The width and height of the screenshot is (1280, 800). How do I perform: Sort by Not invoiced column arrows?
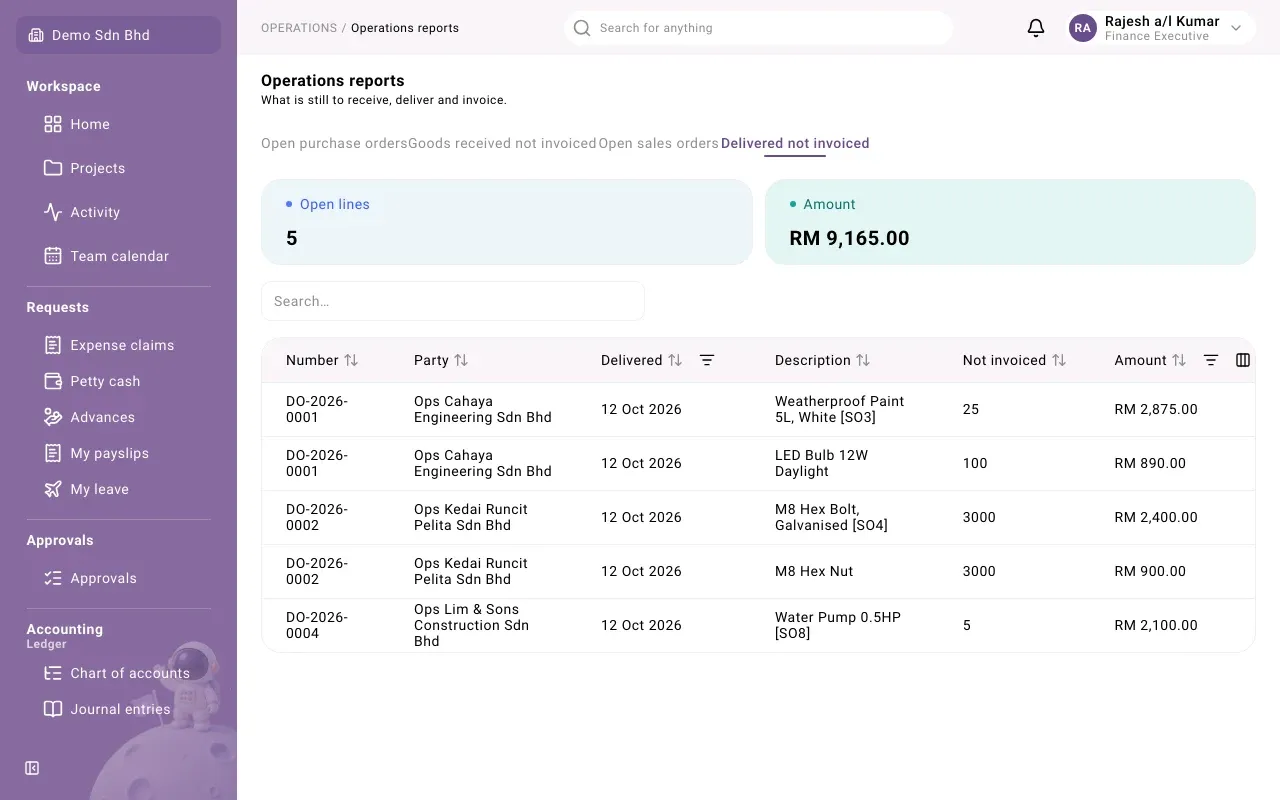1059,360
